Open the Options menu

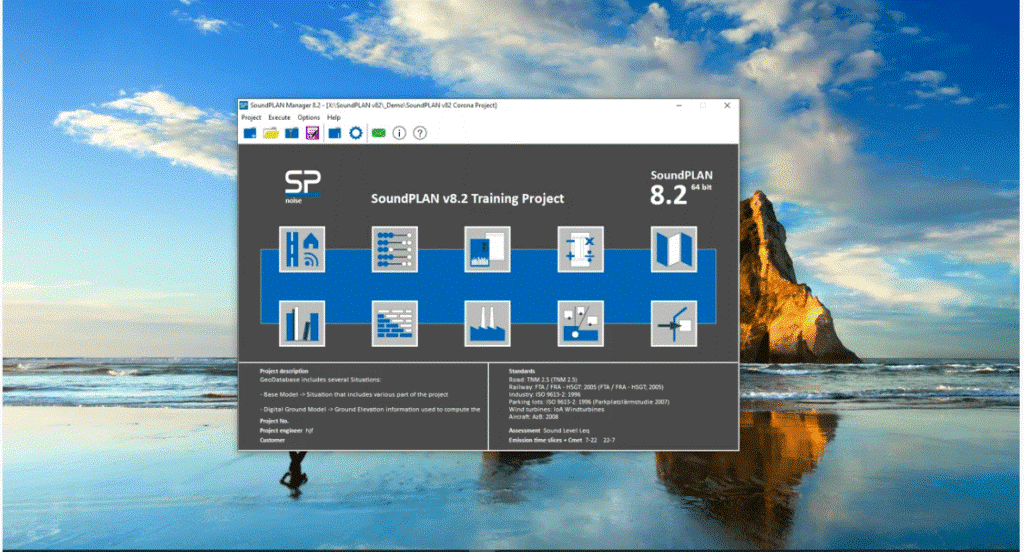309,118
